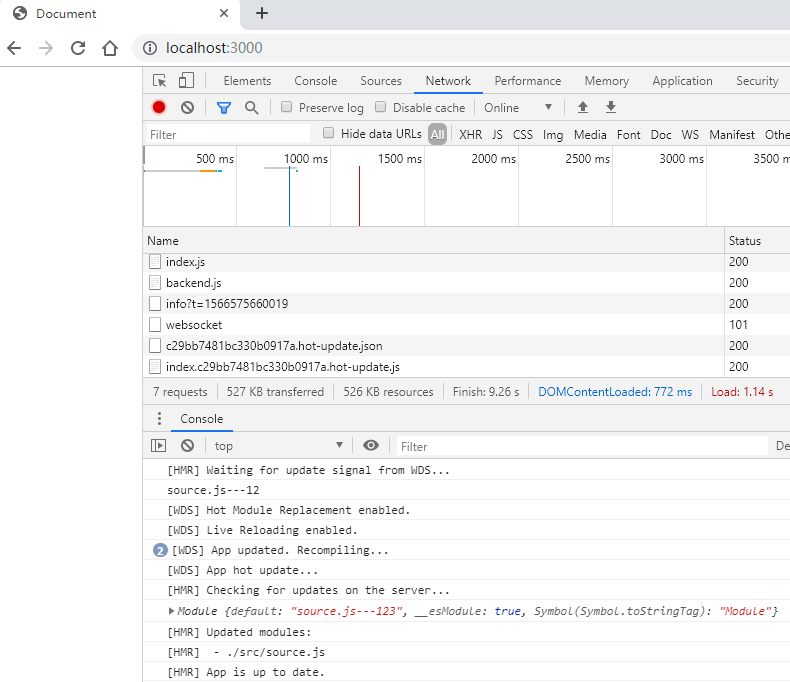This screenshot has width=790, height=682.
Task: Create a live expression eye icon
Action: coord(371,445)
